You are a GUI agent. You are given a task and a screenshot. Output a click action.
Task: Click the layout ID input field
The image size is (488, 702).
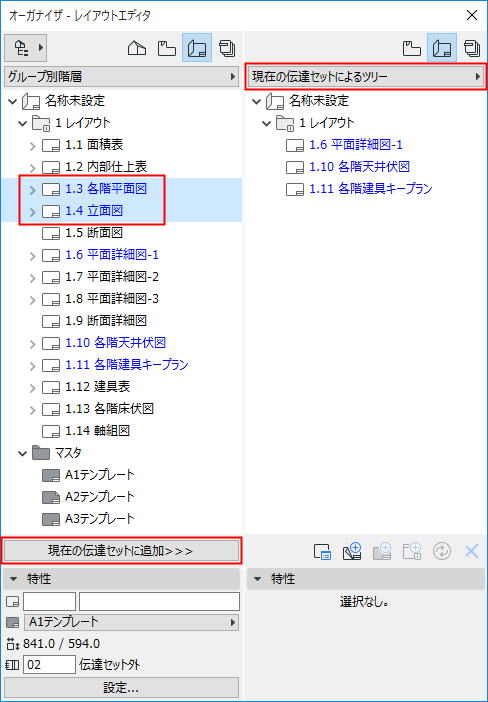pyautogui.click(x=49, y=602)
